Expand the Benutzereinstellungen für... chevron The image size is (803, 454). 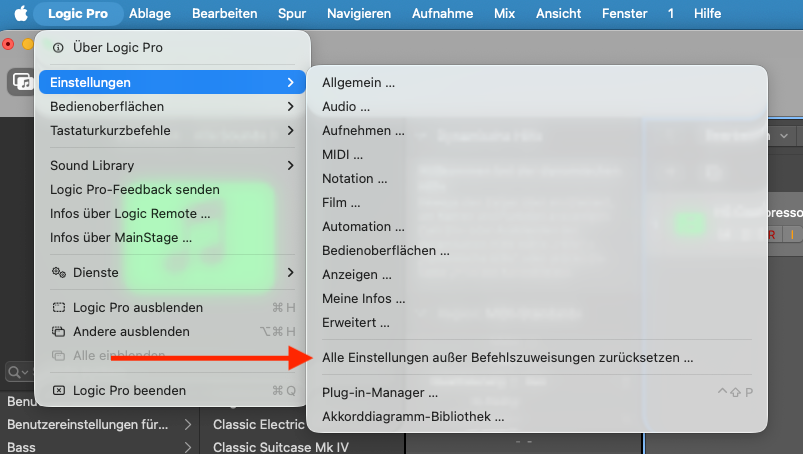[x=188, y=424]
